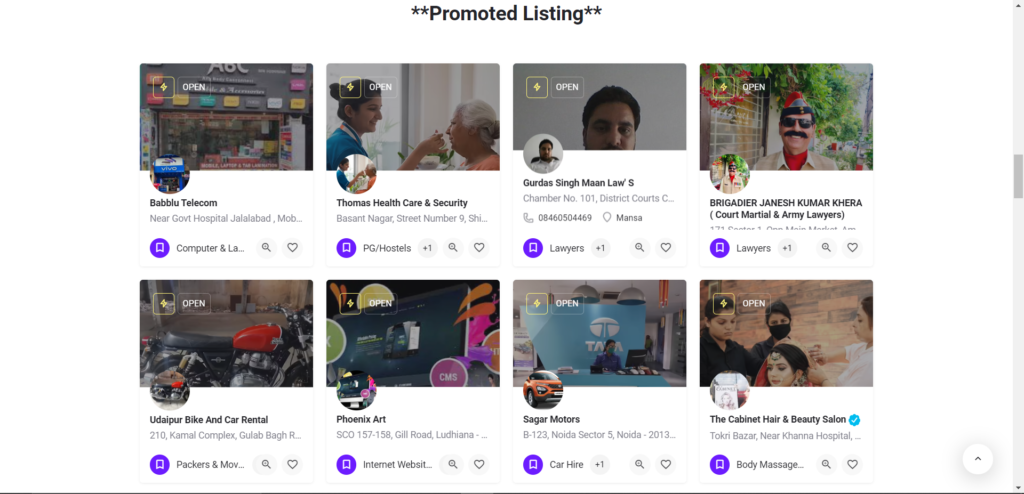The image size is (1024, 494).
Task: Click lightning featured badge on Sagar Motors
Action: [x=537, y=304]
